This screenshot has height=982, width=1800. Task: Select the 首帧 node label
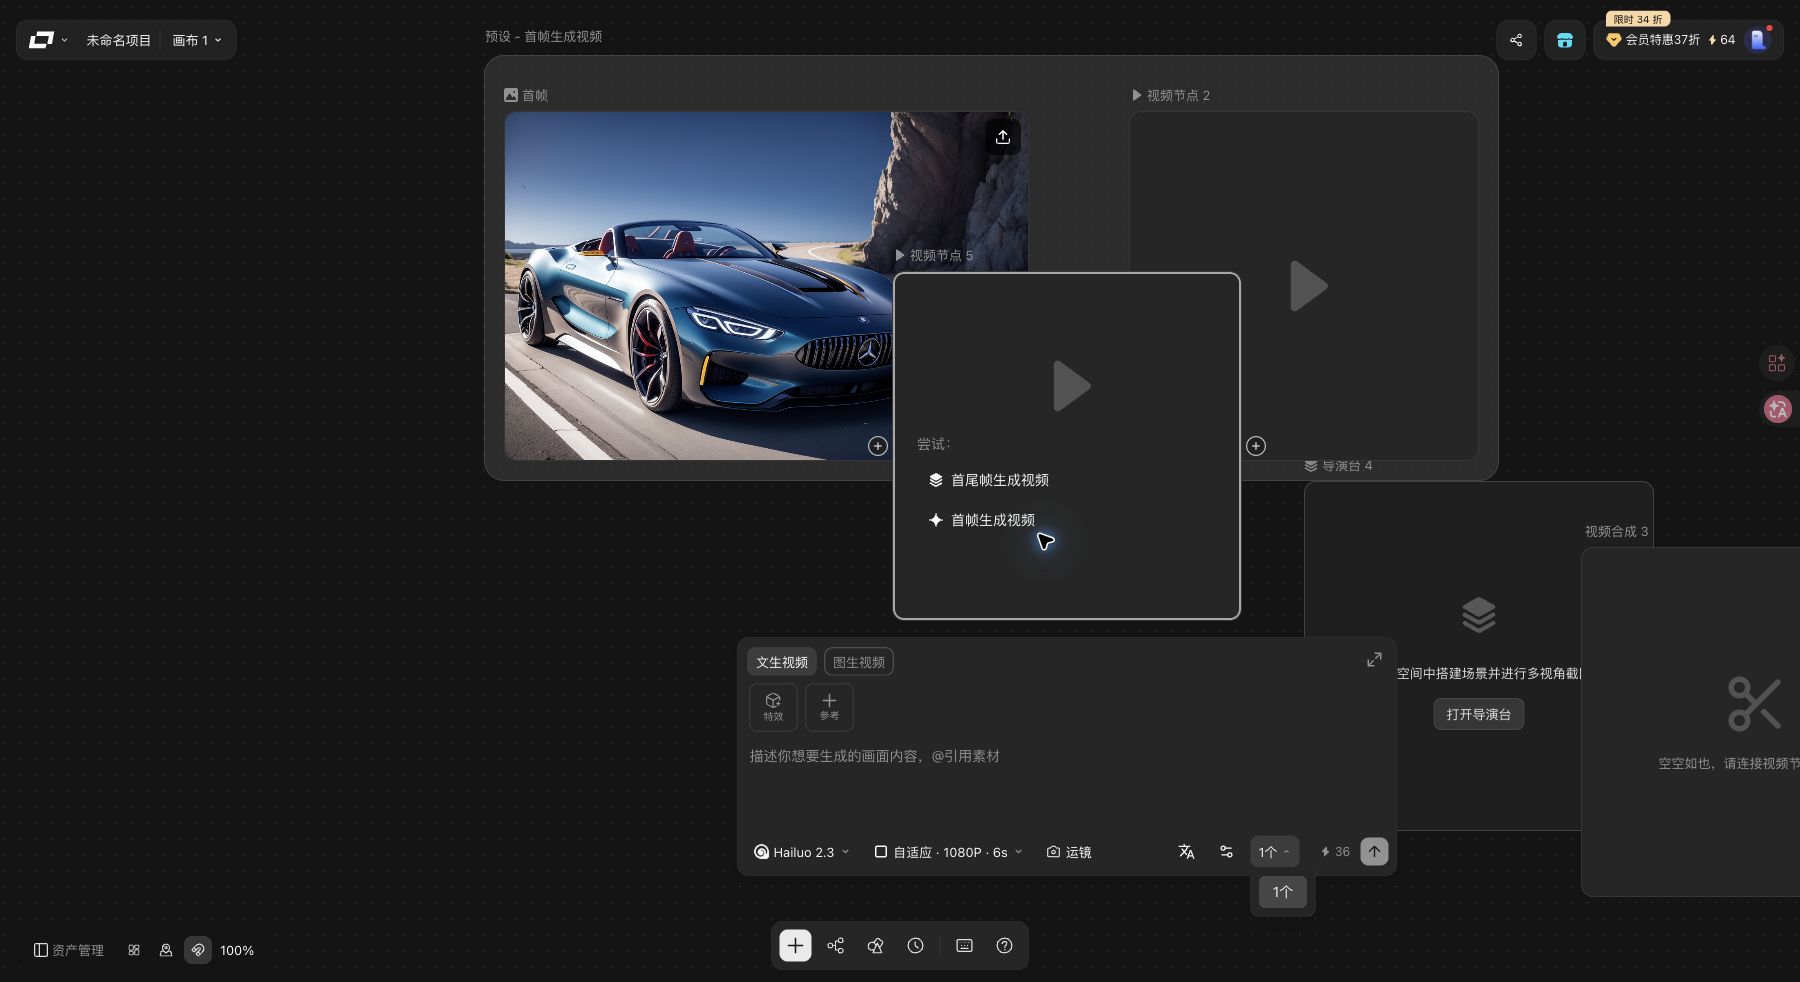[x=526, y=95]
